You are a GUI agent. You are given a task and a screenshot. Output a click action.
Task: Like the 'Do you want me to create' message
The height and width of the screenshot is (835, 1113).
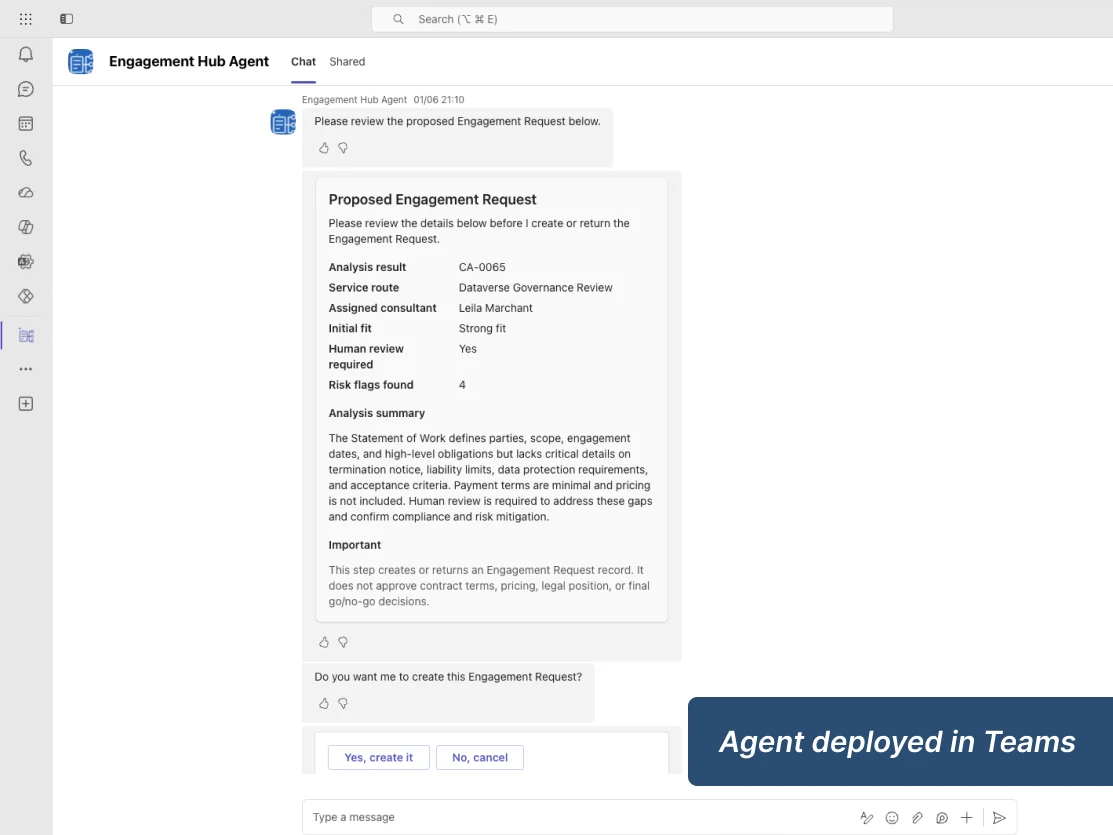tap(324, 703)
